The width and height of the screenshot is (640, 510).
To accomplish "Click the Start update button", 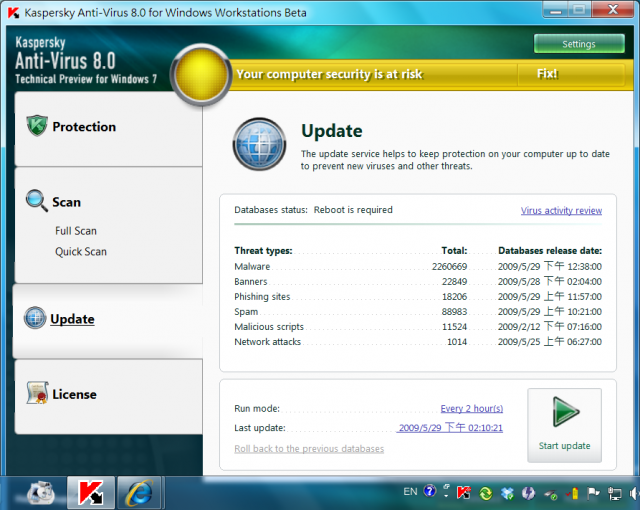I will click(x=564, y=425).
